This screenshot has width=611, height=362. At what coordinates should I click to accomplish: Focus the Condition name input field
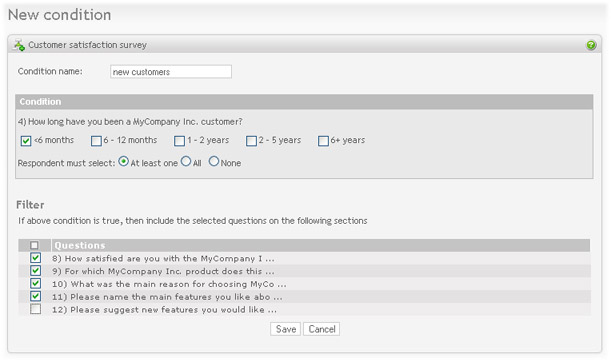(171, 72)
